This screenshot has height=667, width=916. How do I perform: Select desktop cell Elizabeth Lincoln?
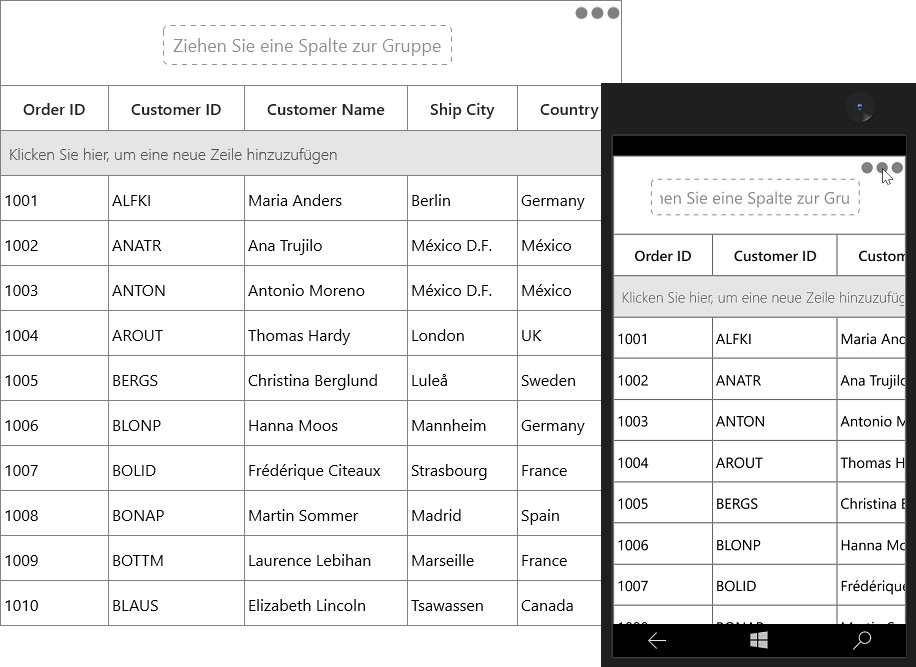(326, 605)
